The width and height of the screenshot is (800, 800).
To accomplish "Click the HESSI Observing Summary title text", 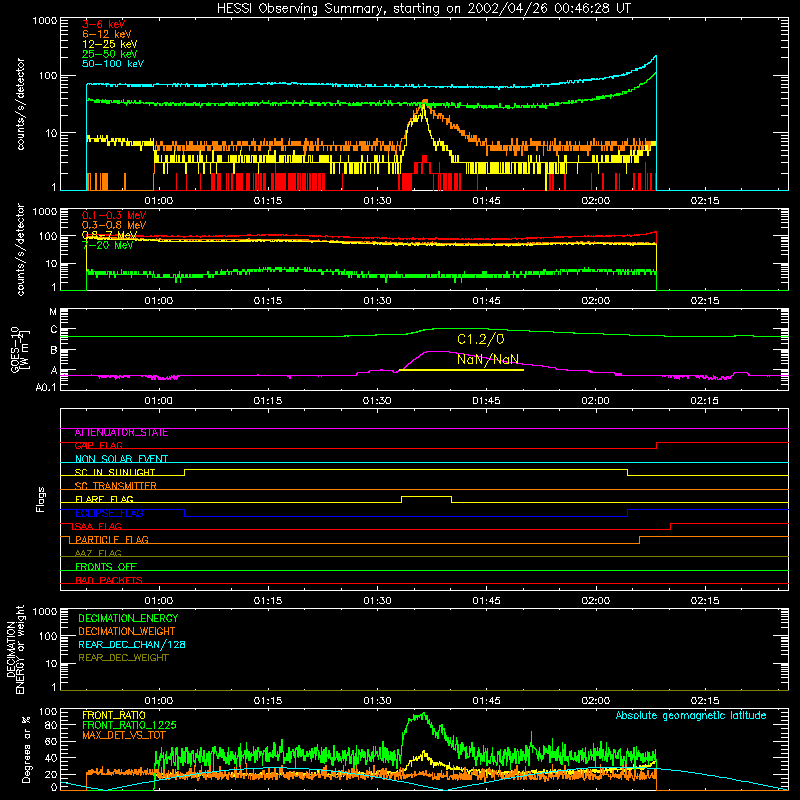I will click(423, 9).
